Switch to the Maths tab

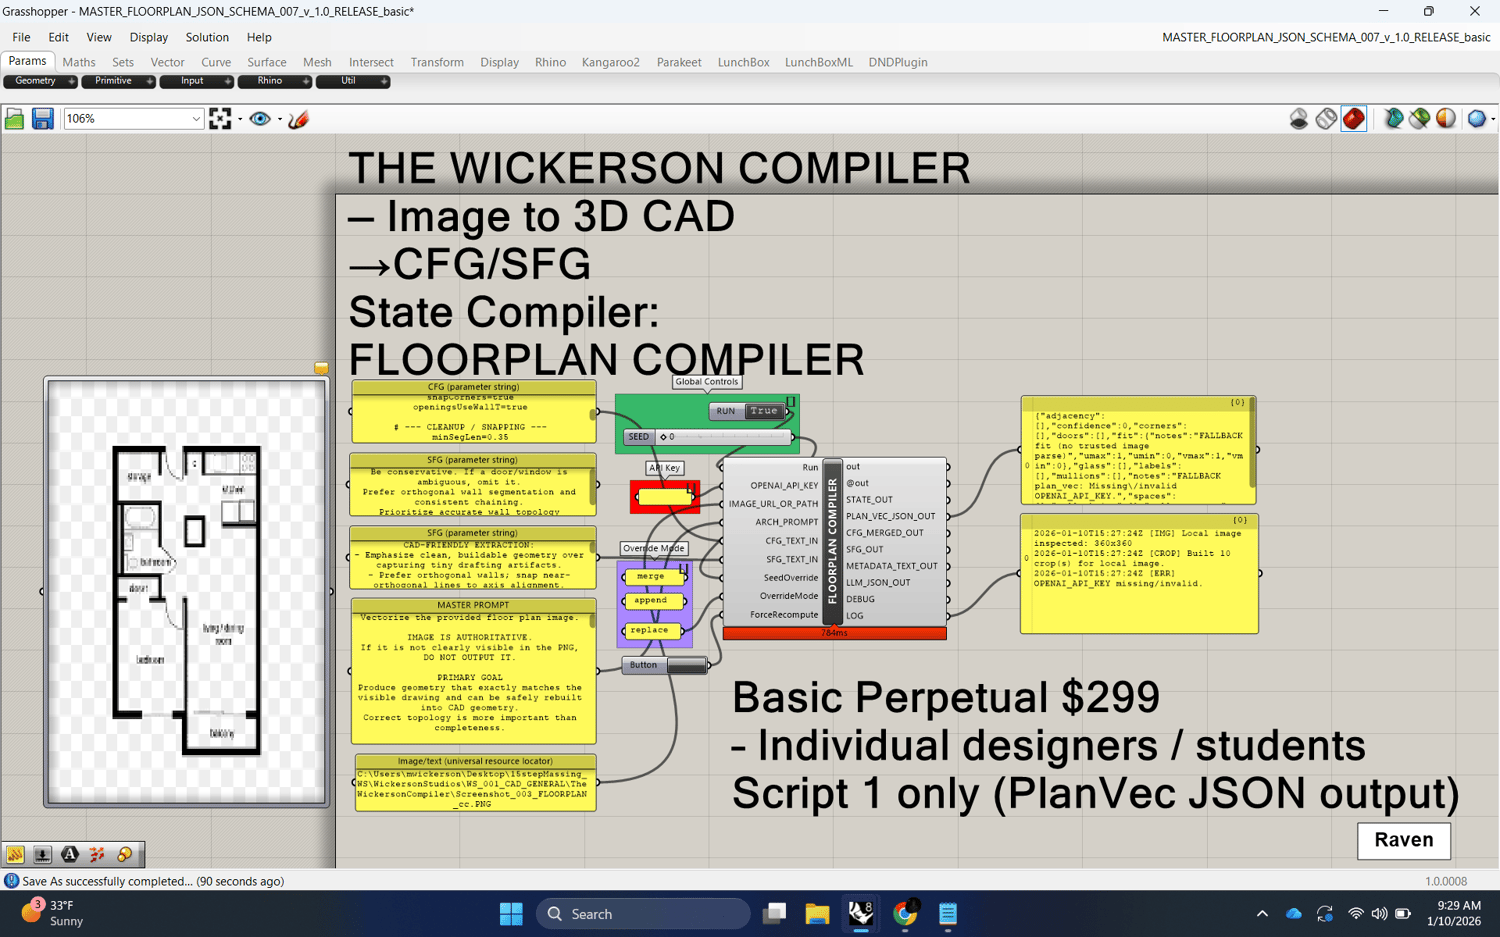(x=79, y=62)
